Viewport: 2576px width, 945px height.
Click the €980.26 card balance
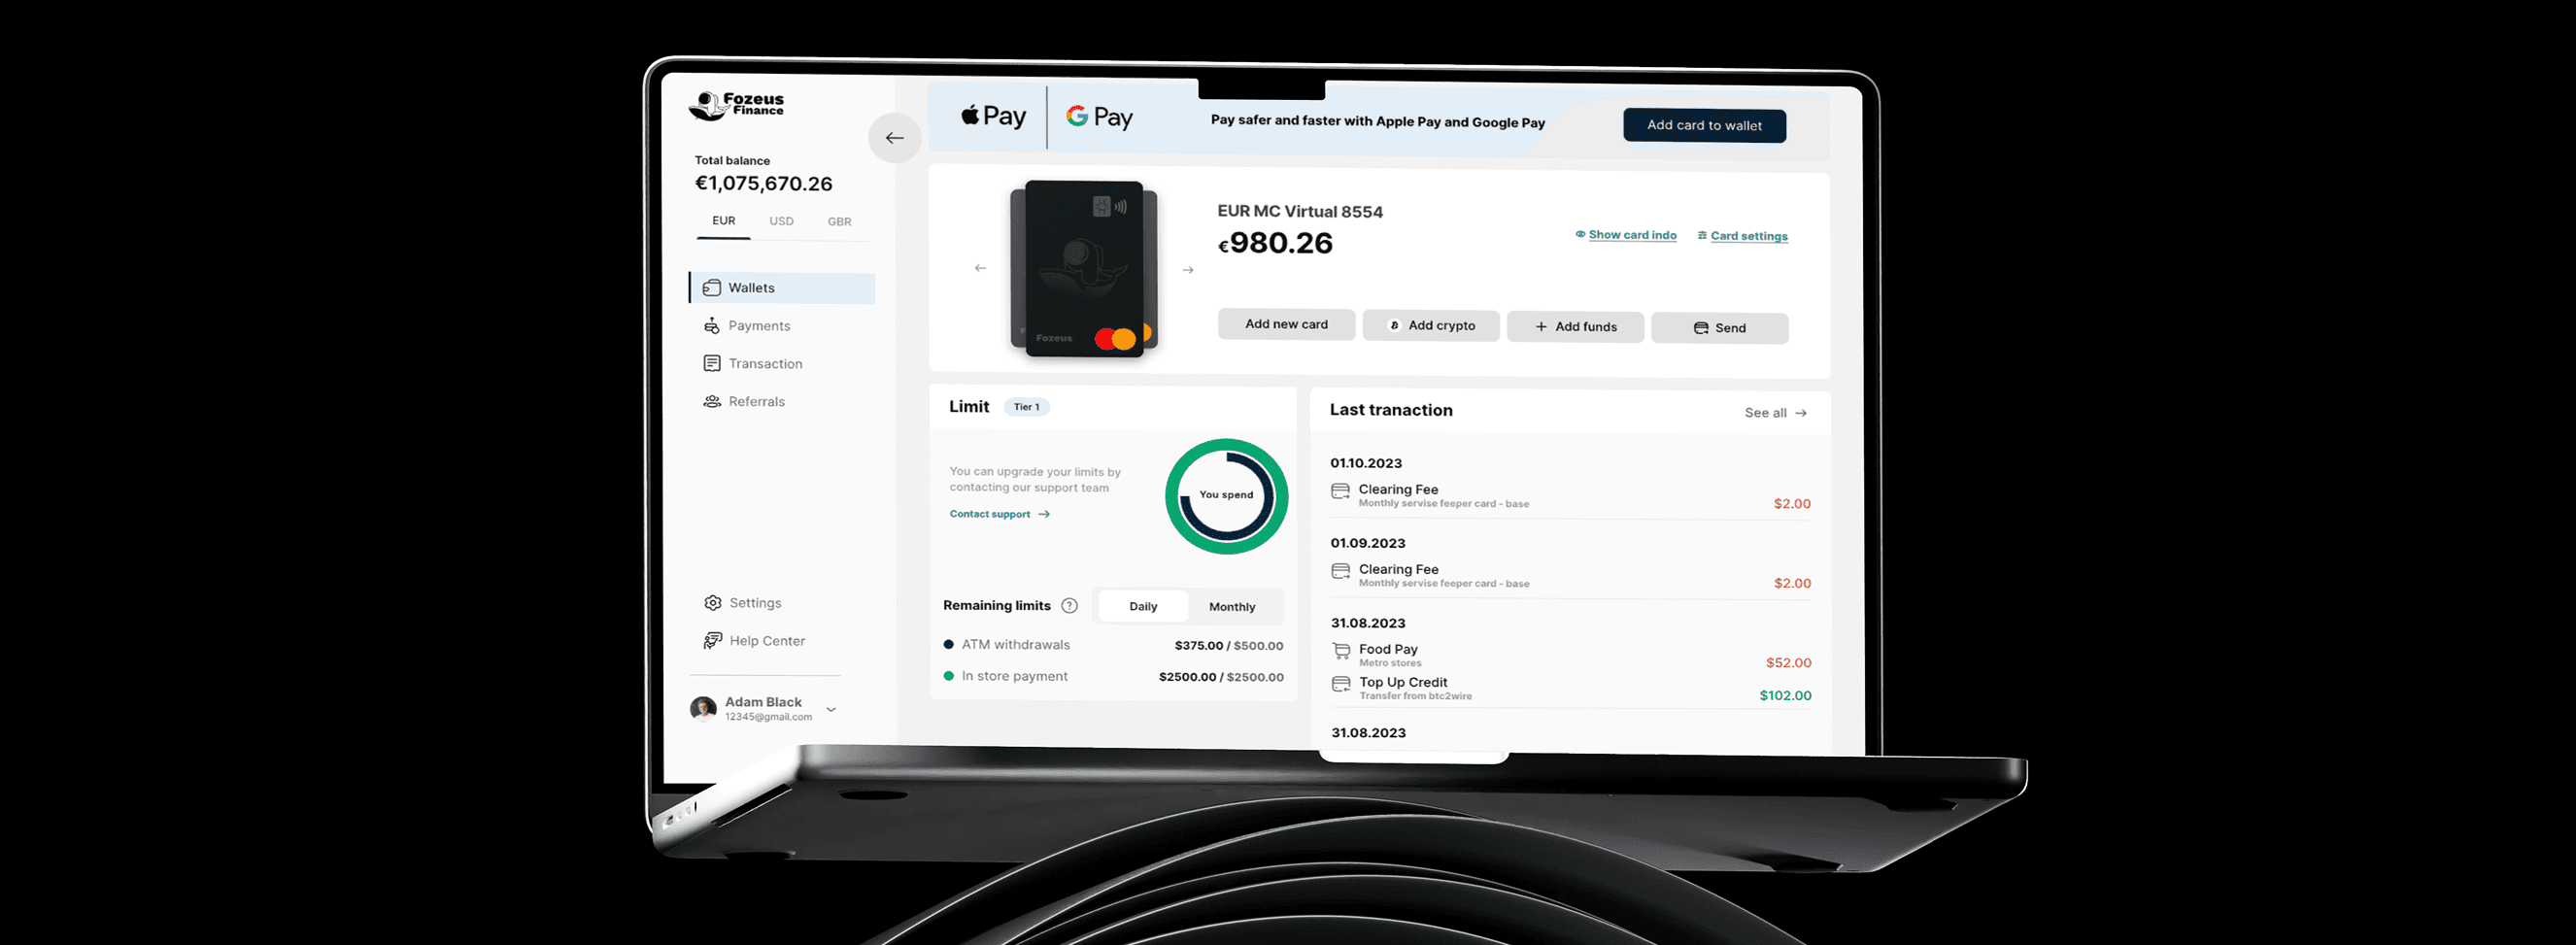(1275, 243)
